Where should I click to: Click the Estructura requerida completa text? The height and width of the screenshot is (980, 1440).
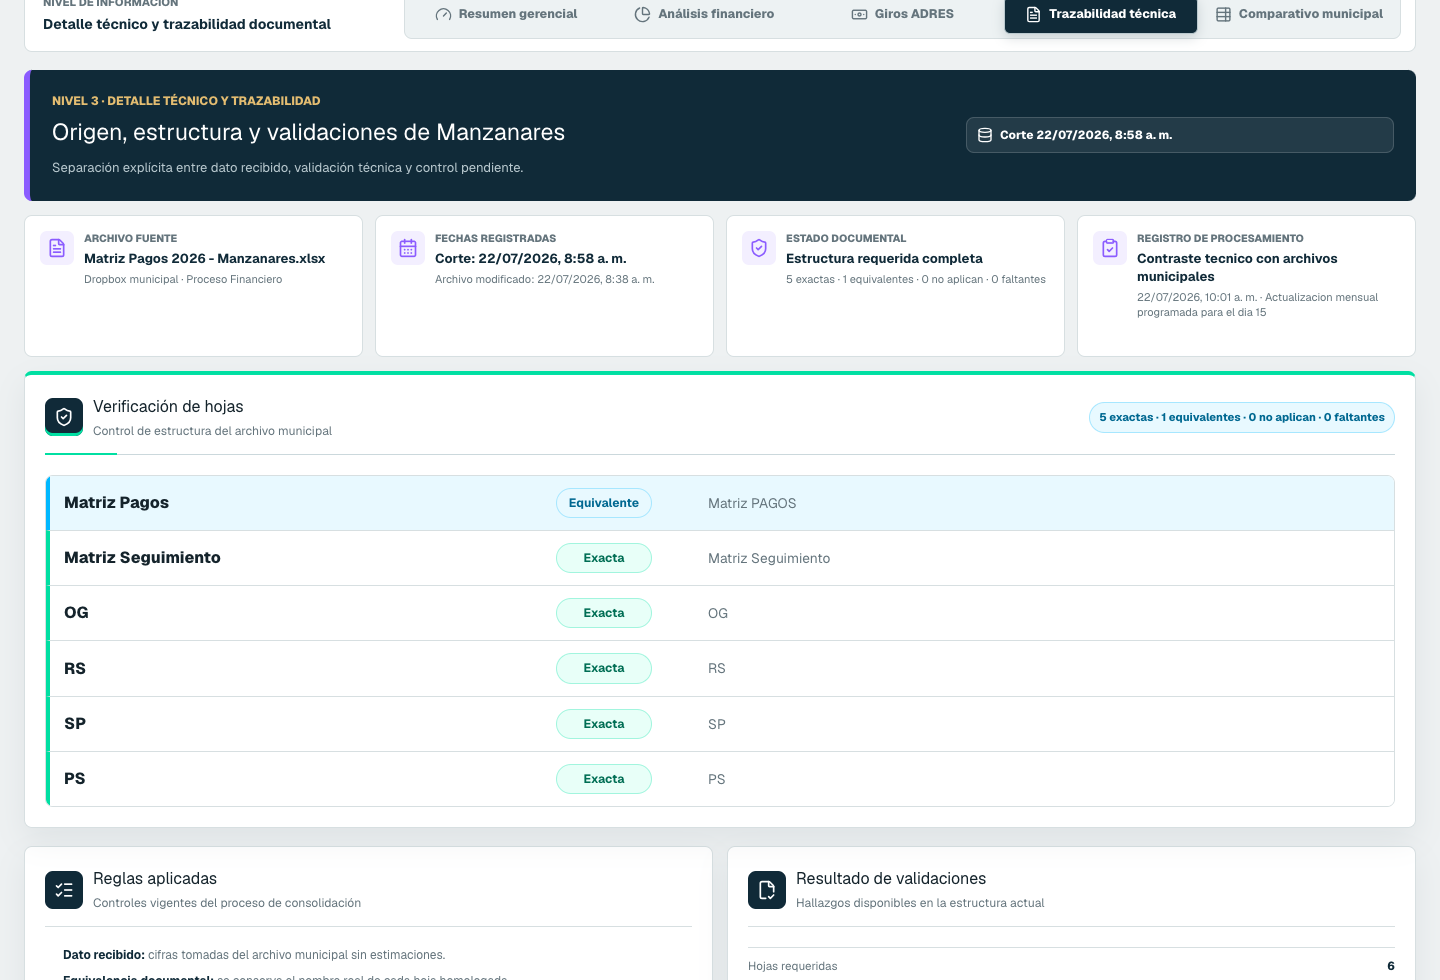[x=884, y=259]
